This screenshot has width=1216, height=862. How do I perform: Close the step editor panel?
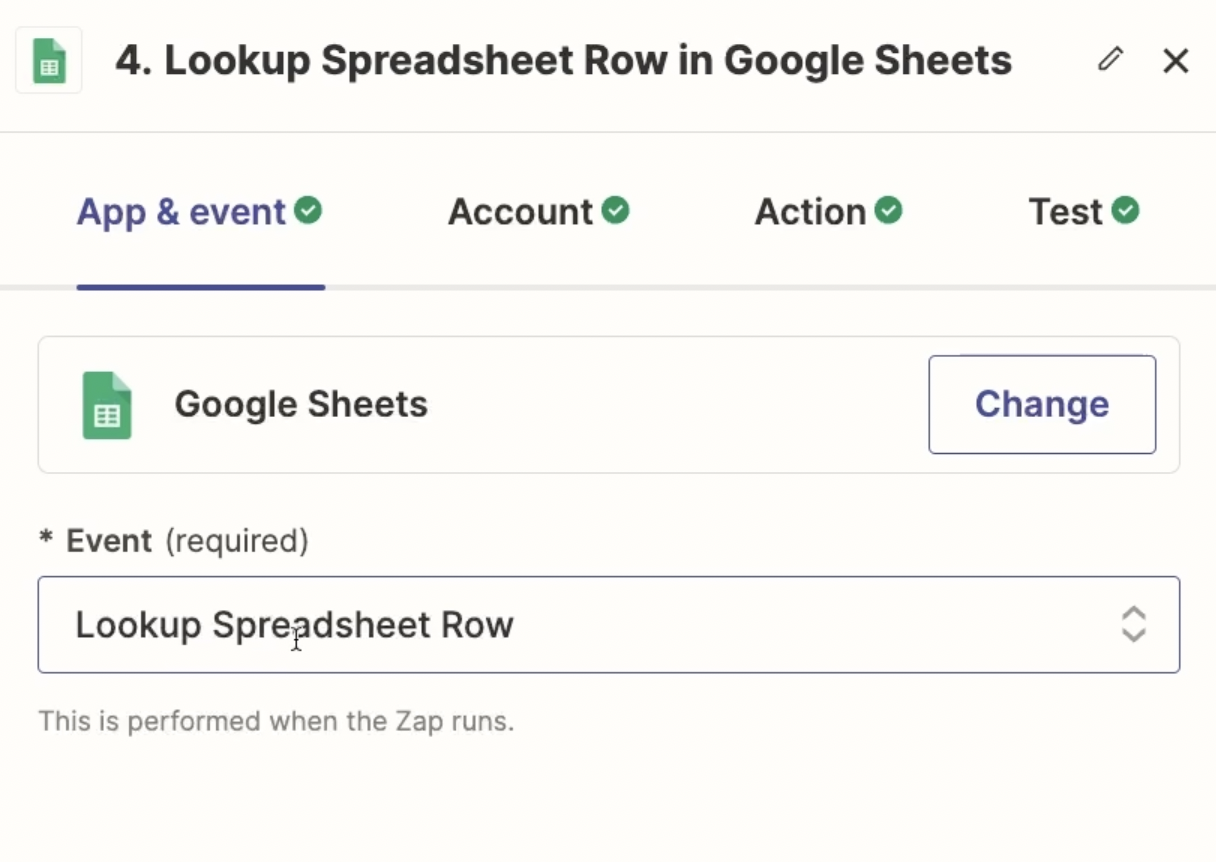click(1176, 61)
